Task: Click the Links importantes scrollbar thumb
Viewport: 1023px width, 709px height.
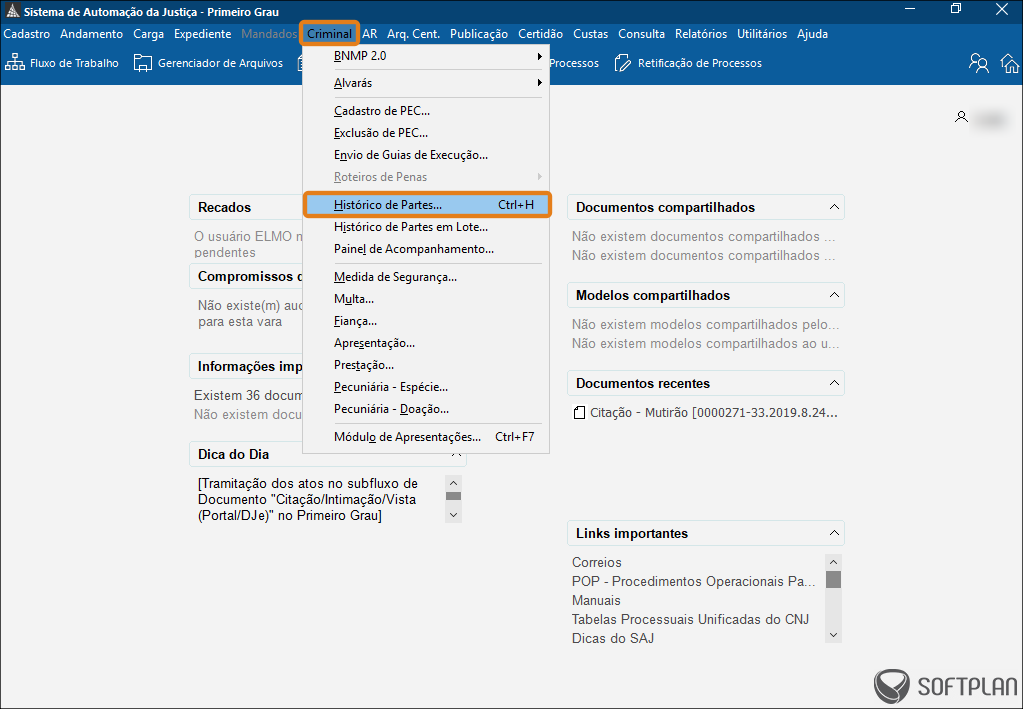Action: pyautogui.click(x=833, y=579)
